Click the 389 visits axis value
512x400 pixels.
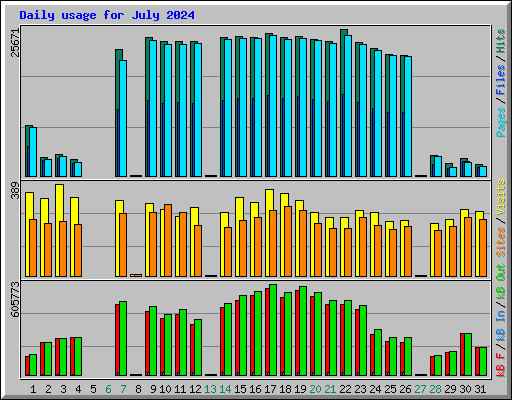[x=15, y=191]
